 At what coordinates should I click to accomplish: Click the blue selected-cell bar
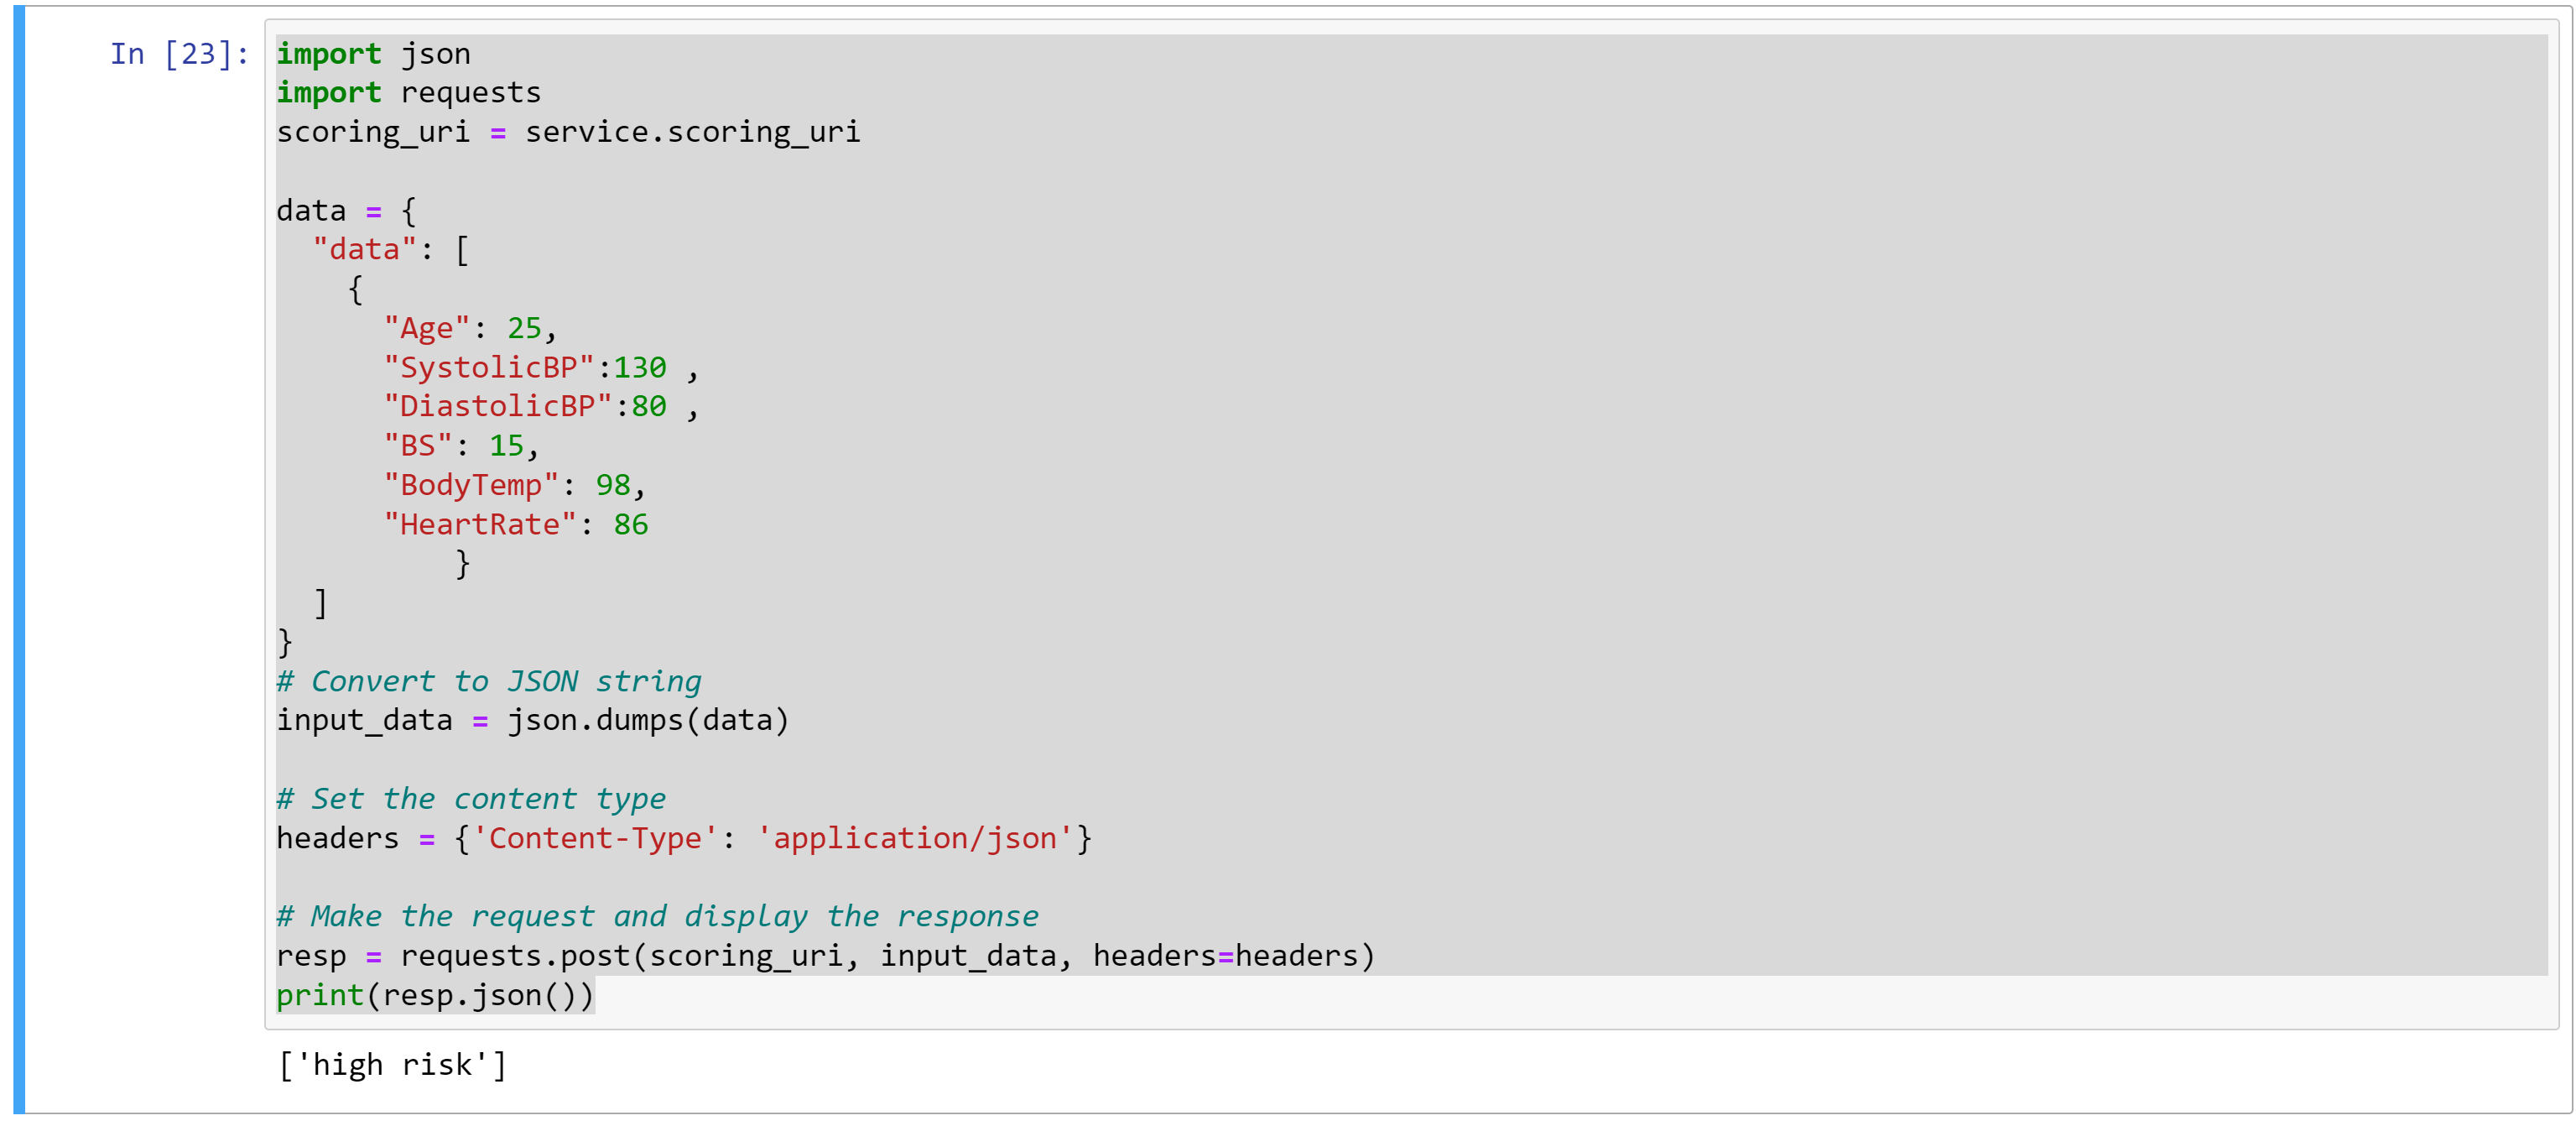[19, 560]
